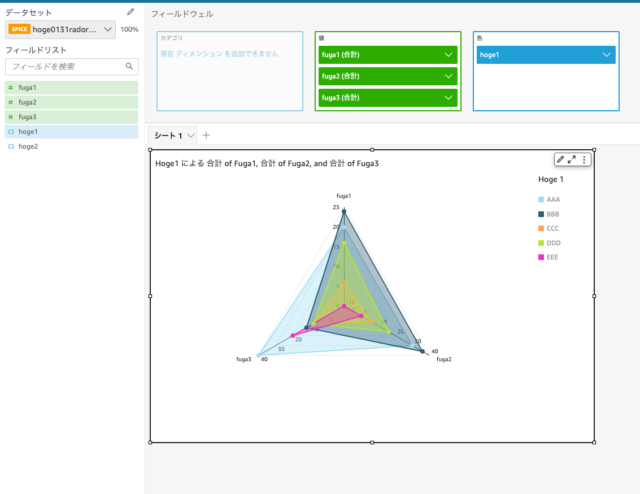
Task: Click the AAA legend color swatch
Action: coord(541,200)
